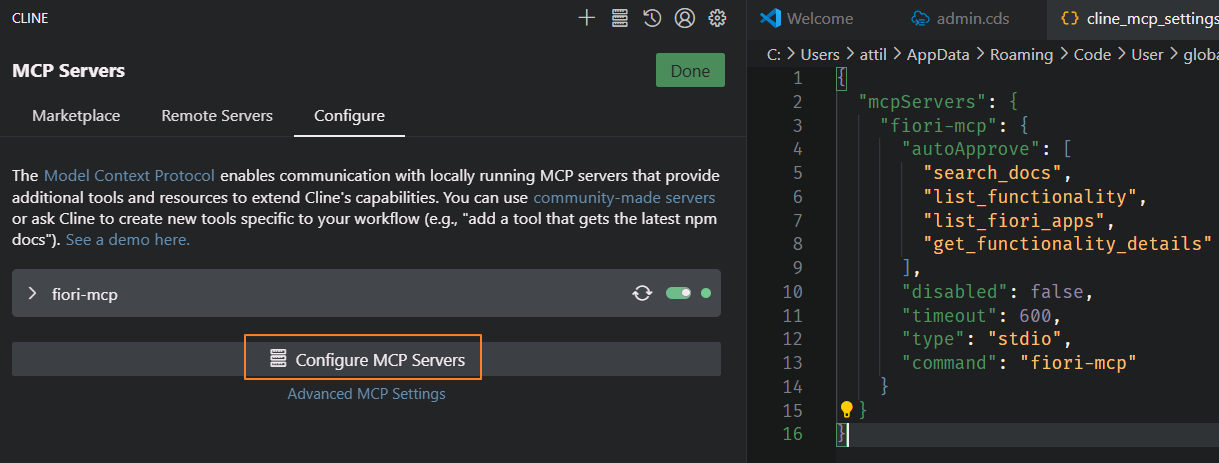Click the MCP Servers heading
1219x463 pixels.
pos(69,71)
